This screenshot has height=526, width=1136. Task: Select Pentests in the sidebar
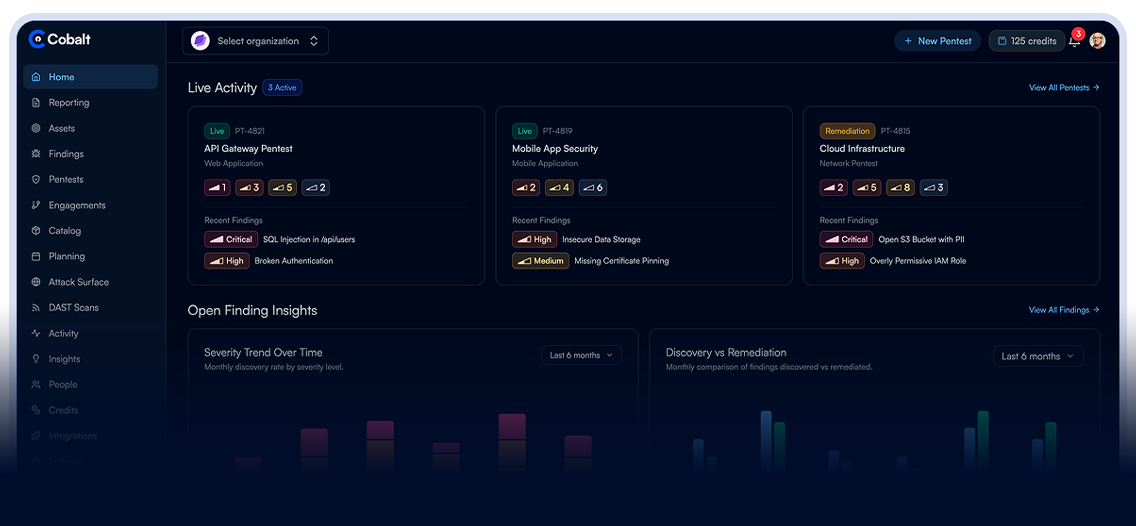(x=91, y=179)
